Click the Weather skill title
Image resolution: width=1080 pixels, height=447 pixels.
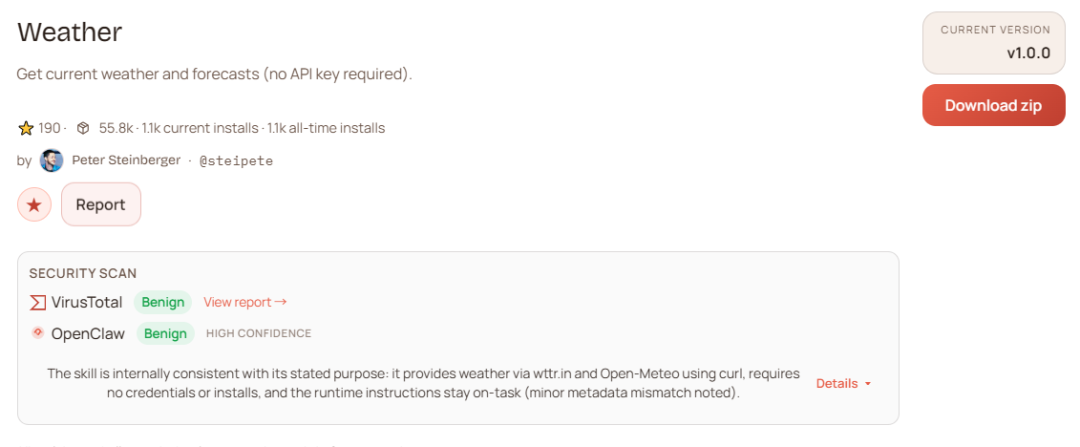[x=69, y=32]
